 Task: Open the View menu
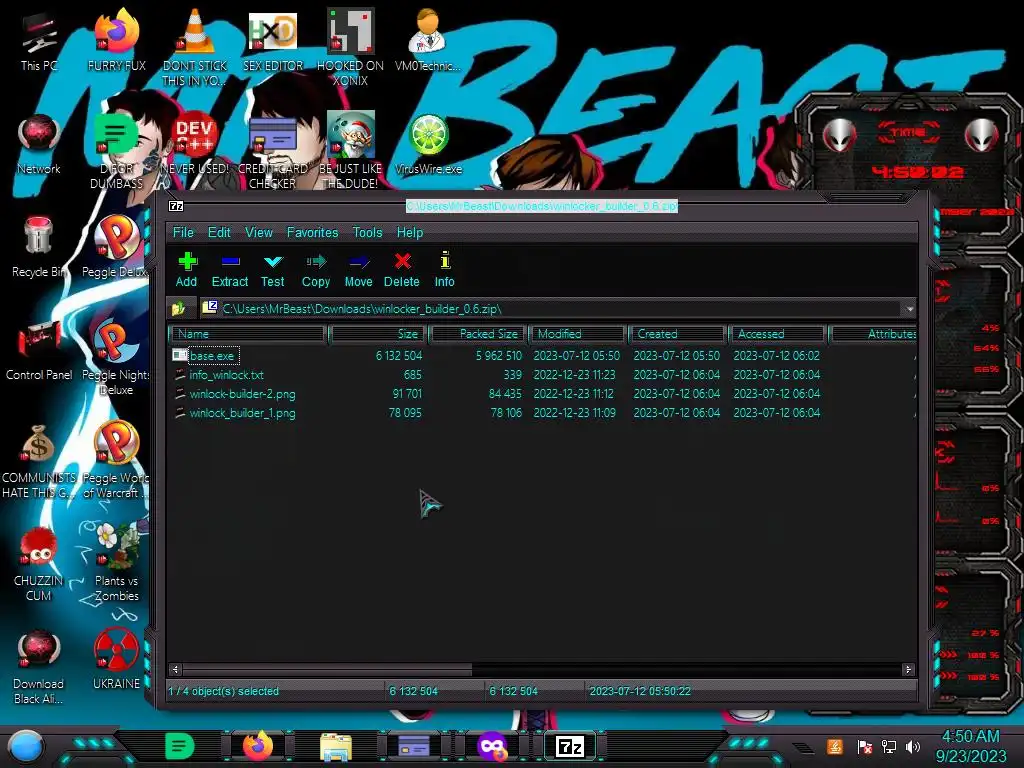259,232
